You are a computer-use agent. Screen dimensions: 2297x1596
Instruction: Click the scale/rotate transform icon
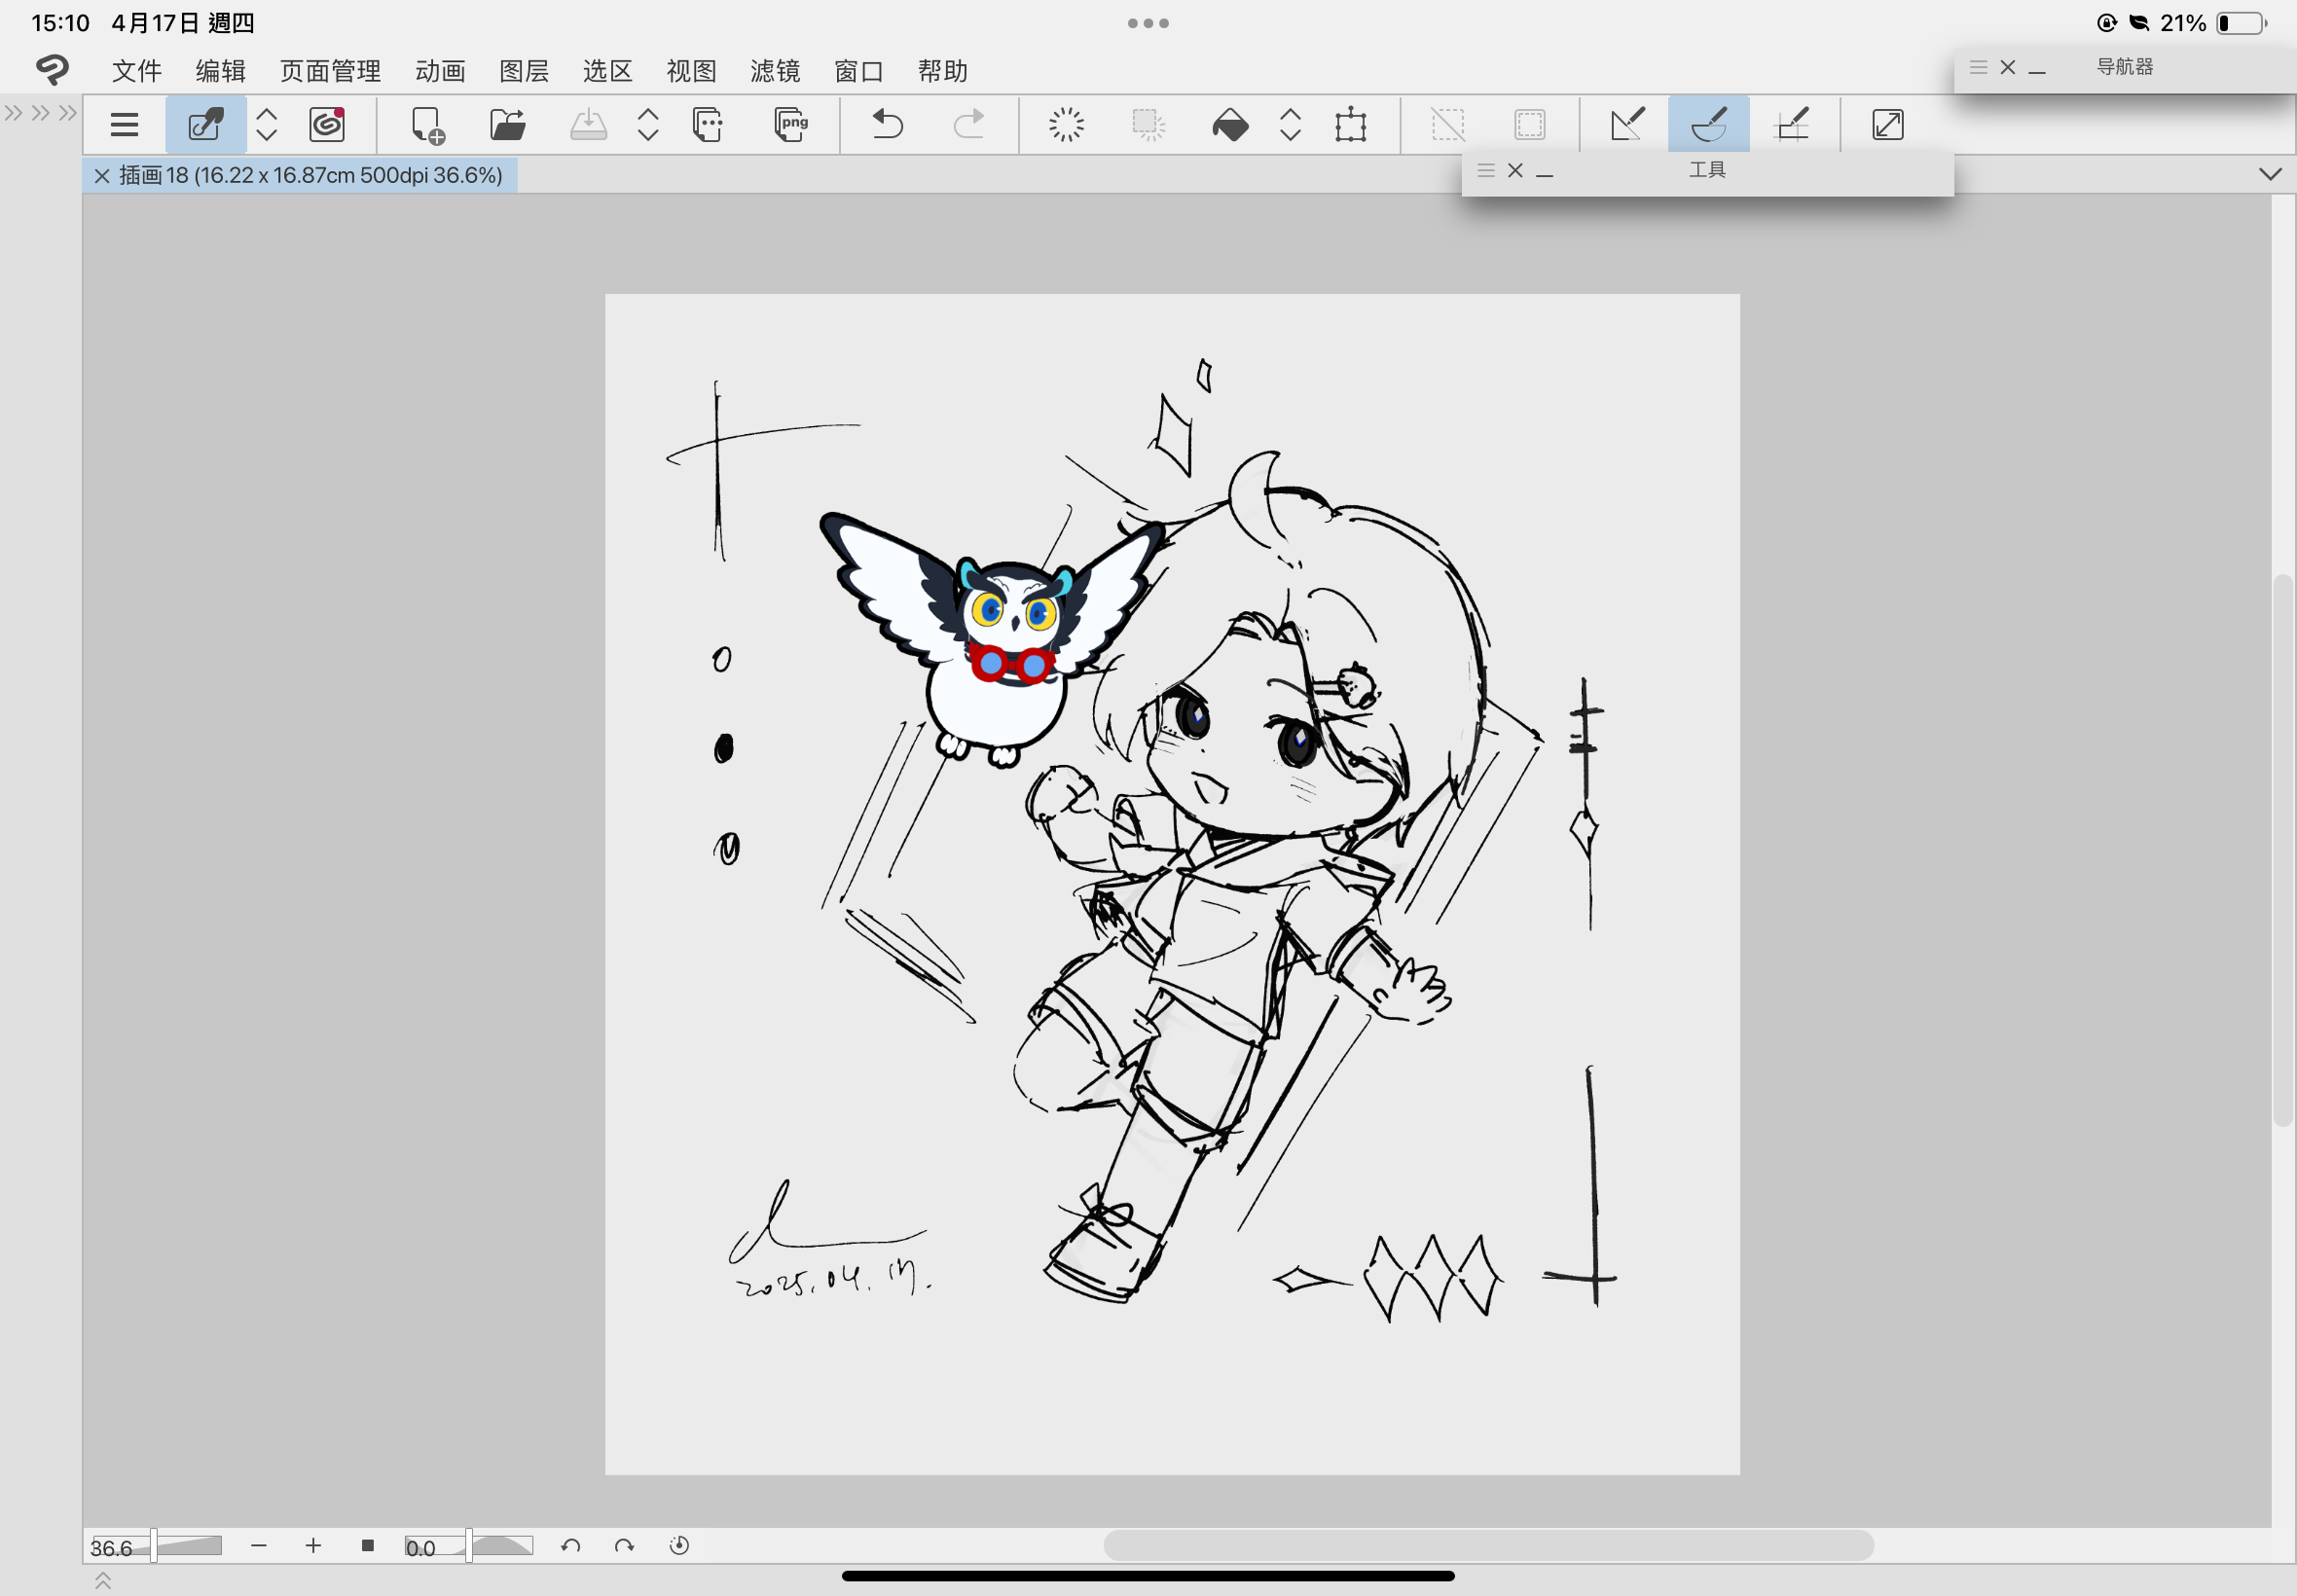click(1350, 125)
